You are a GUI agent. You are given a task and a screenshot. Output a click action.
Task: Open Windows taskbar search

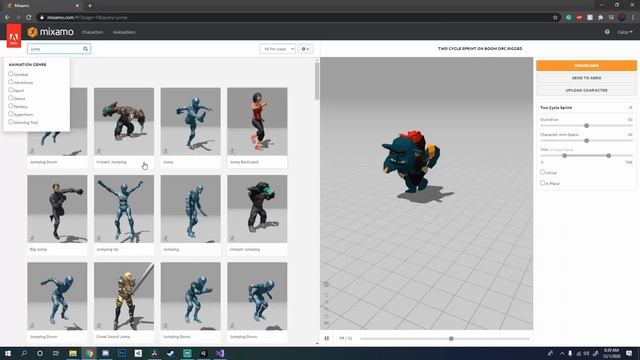(x=24, y=353)
